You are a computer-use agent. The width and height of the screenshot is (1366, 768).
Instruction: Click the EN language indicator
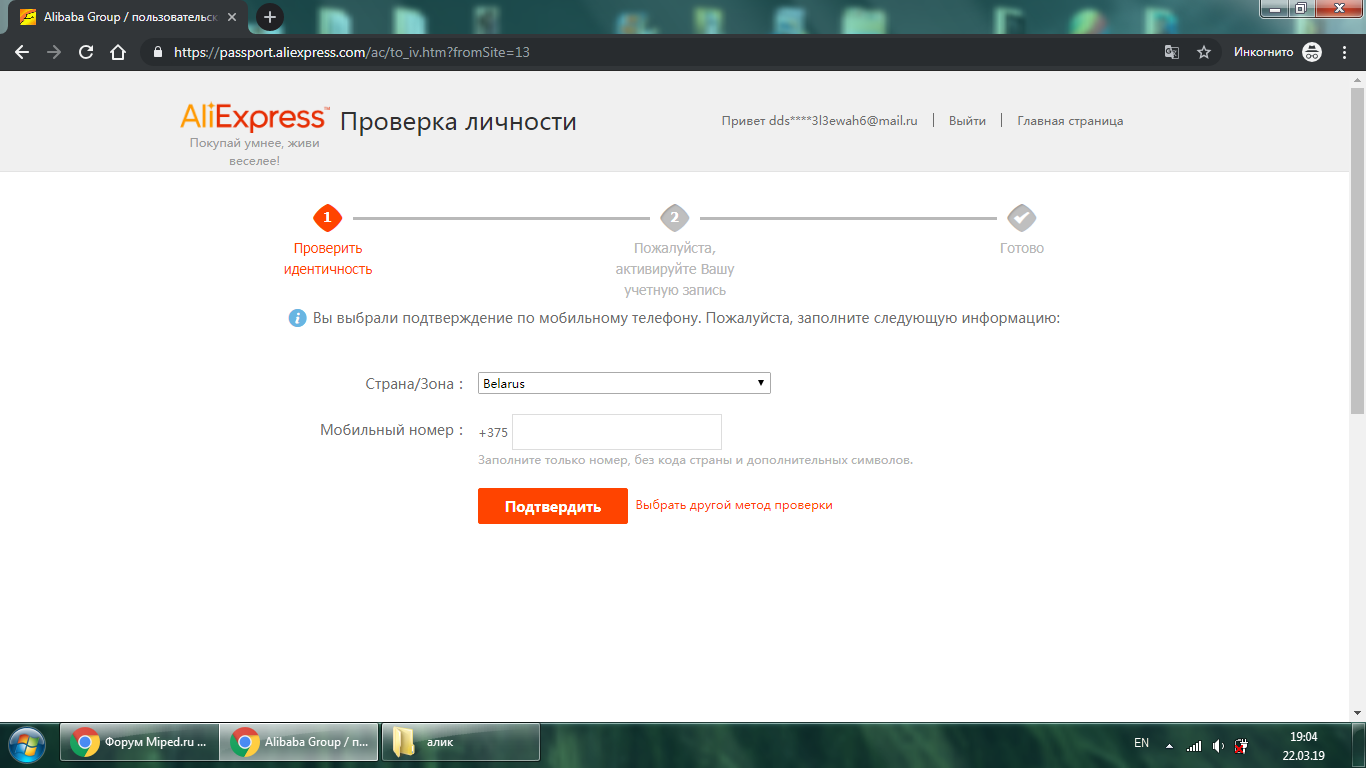[1141, 743]
